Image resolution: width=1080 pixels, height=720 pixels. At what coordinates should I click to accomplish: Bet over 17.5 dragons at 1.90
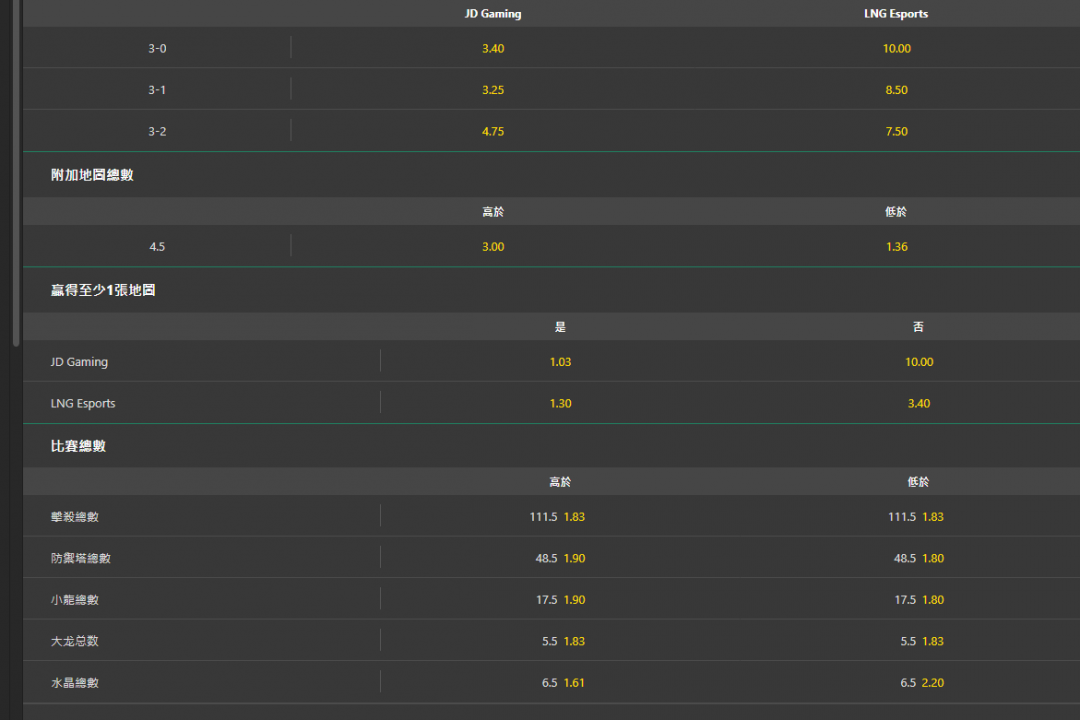click(560, 599)
